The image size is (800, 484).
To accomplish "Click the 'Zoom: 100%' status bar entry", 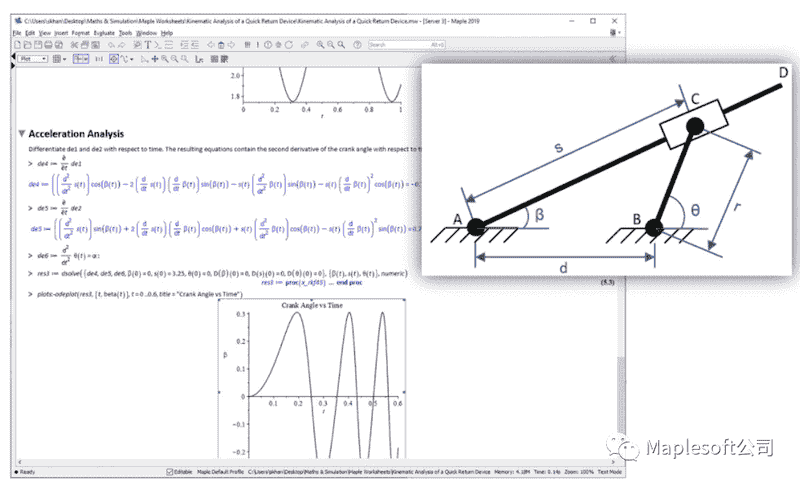I will tap(579, 472).
